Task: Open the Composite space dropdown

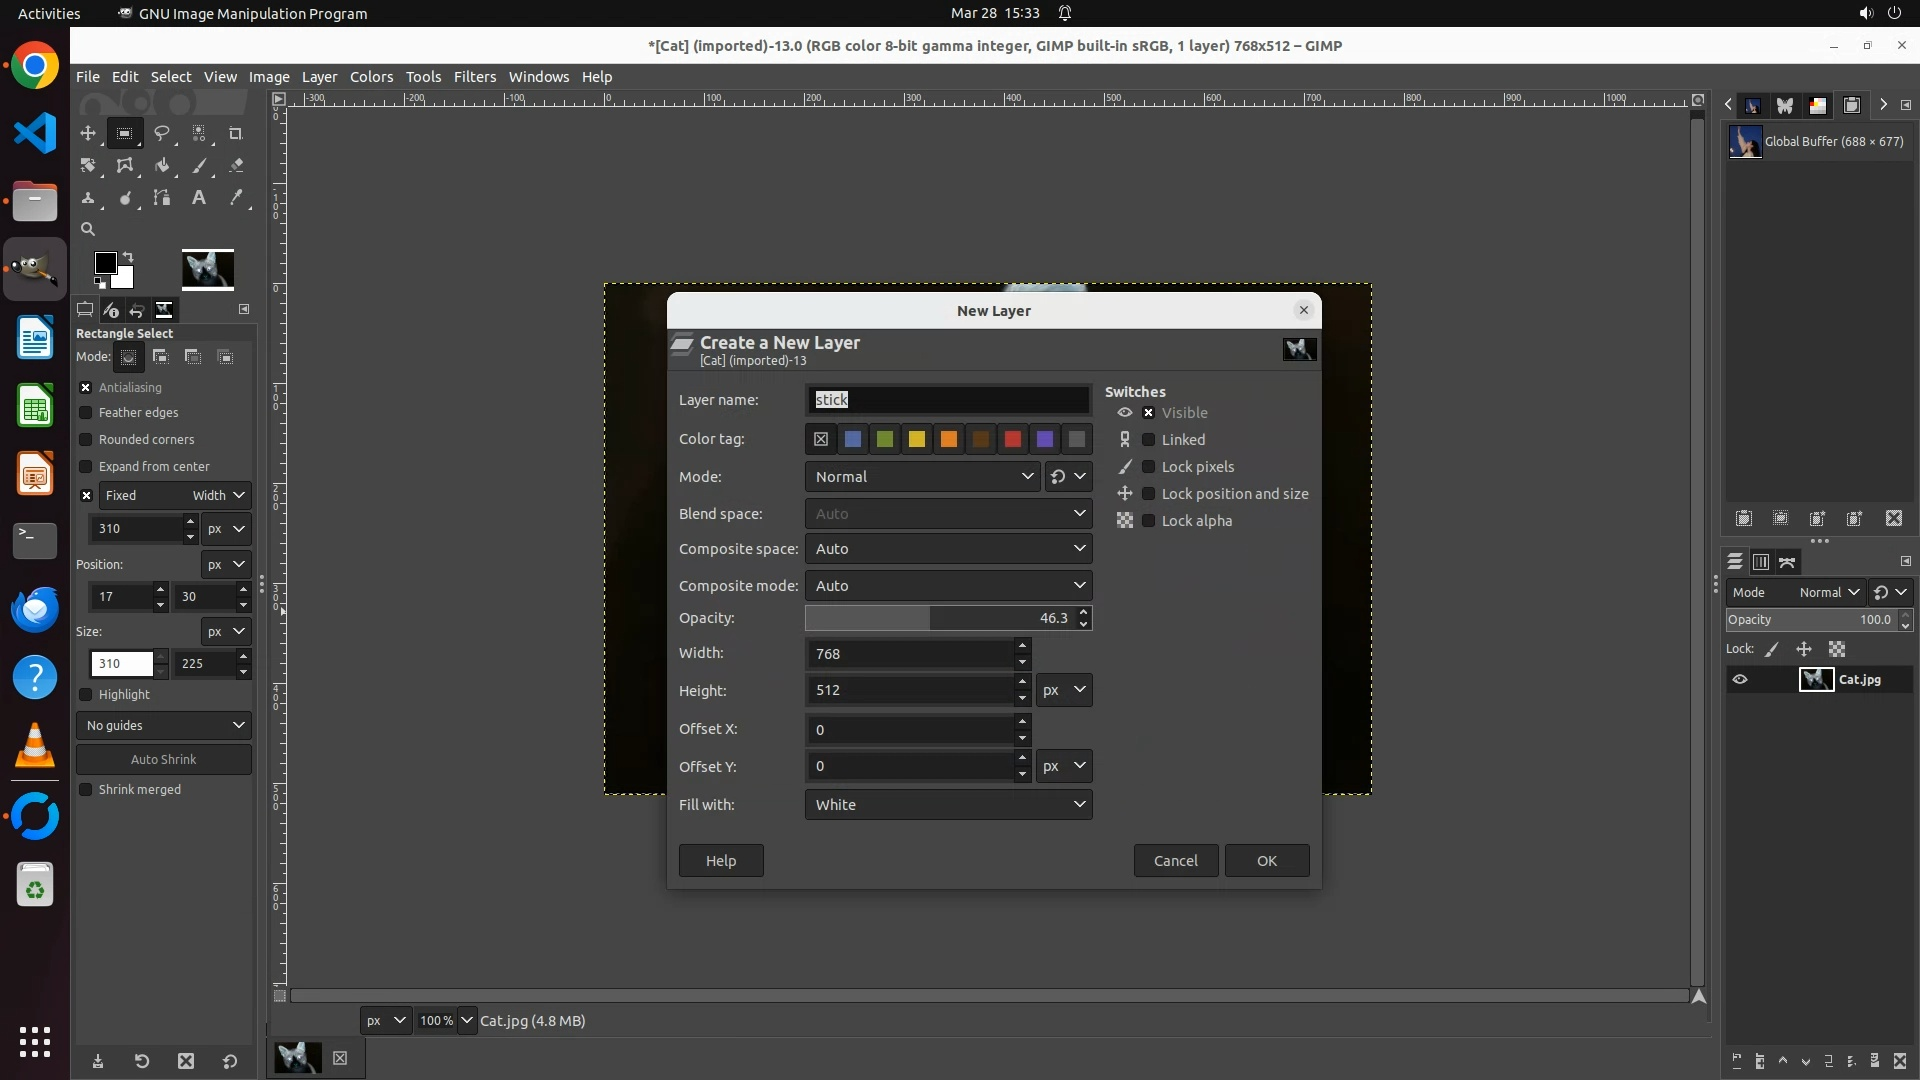Action: (947, 549)
